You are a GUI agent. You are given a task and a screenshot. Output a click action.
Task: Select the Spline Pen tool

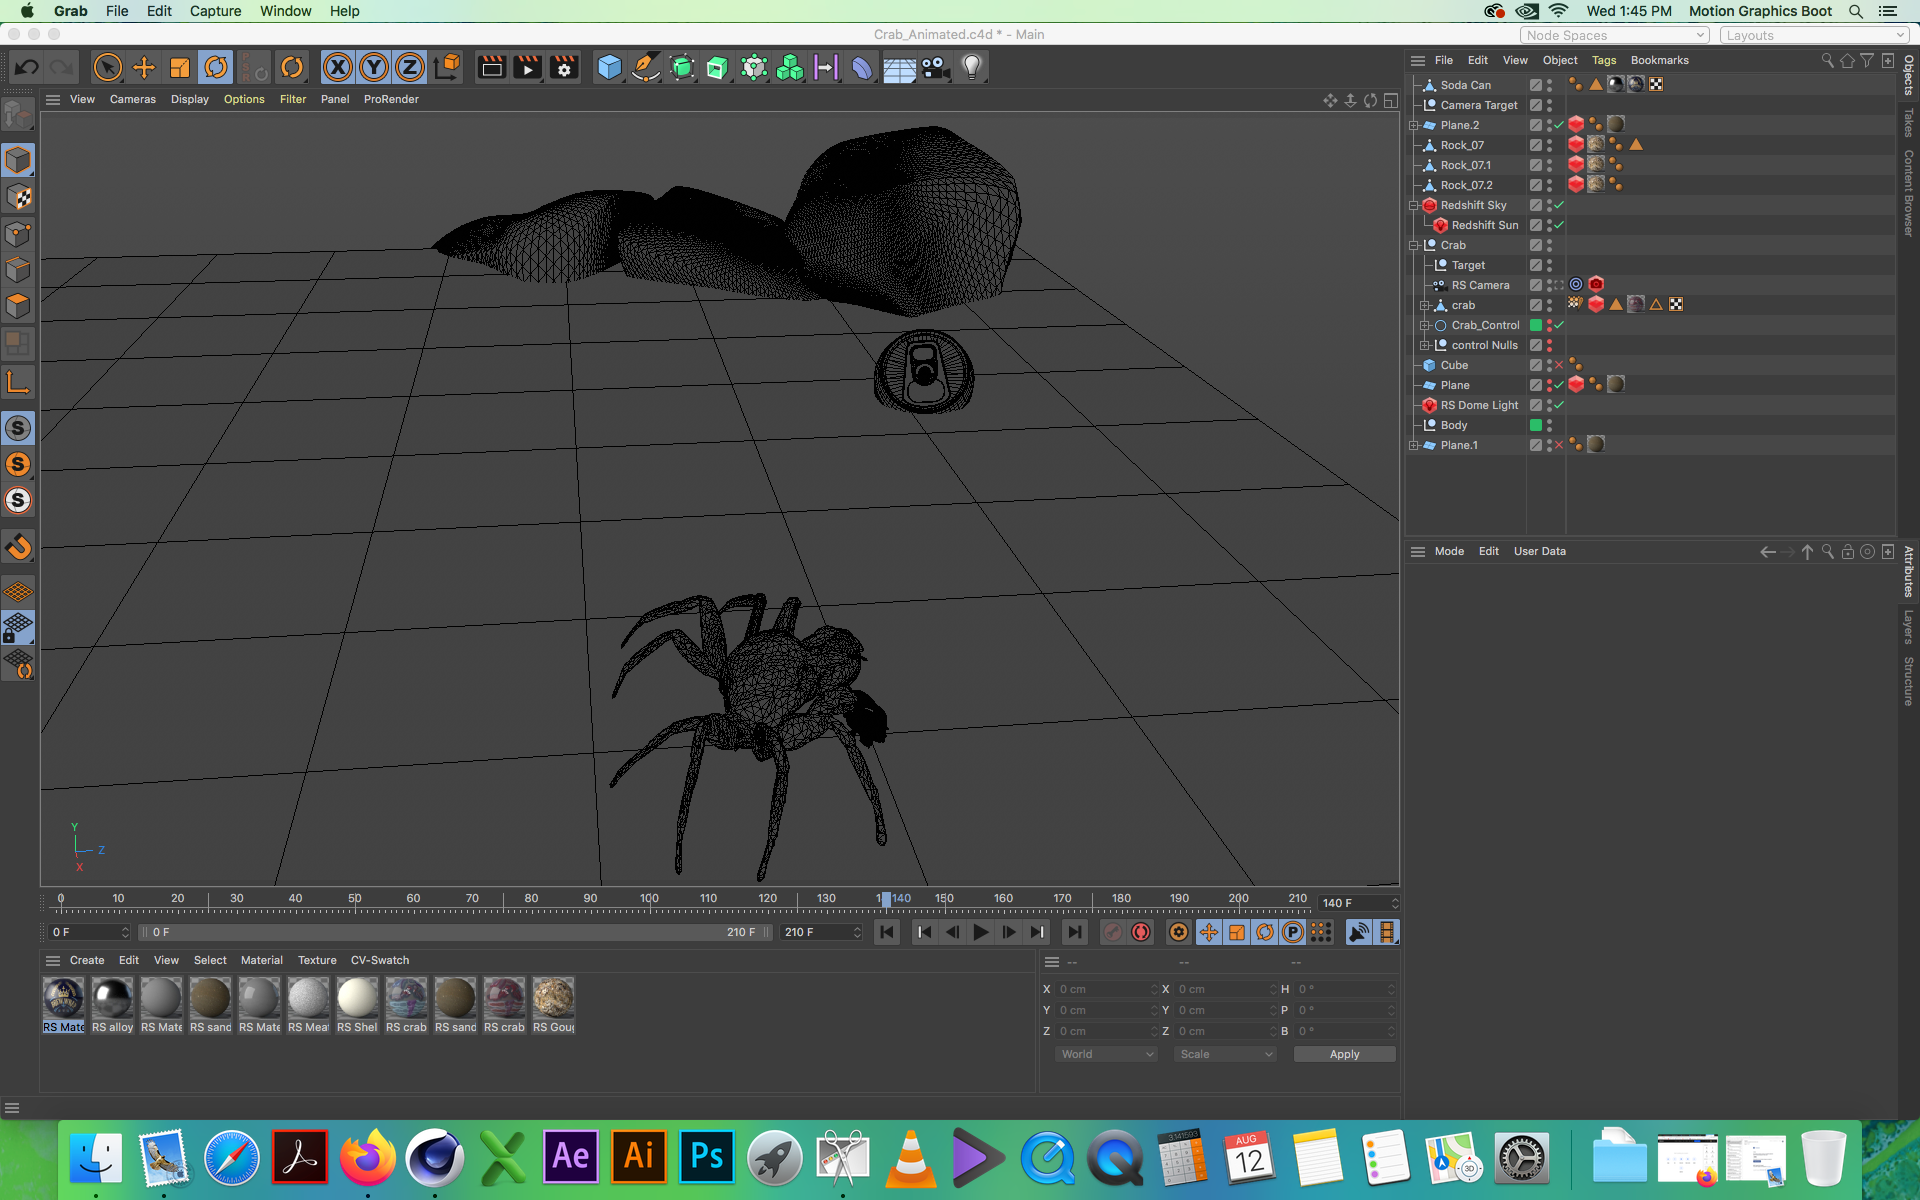click(x=646, y=68)
